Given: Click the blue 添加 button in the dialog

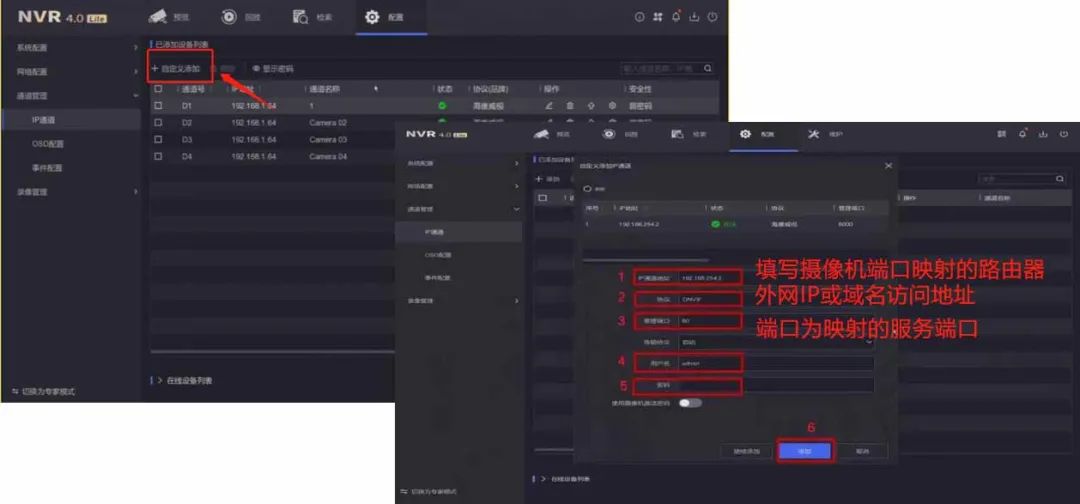Looking at the screenshot, I should (805, 451).
